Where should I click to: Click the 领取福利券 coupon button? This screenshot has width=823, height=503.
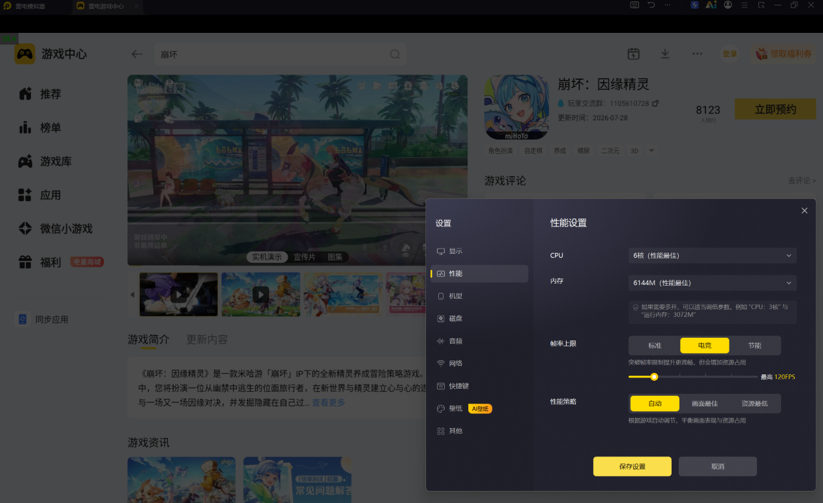coord(784,54)
